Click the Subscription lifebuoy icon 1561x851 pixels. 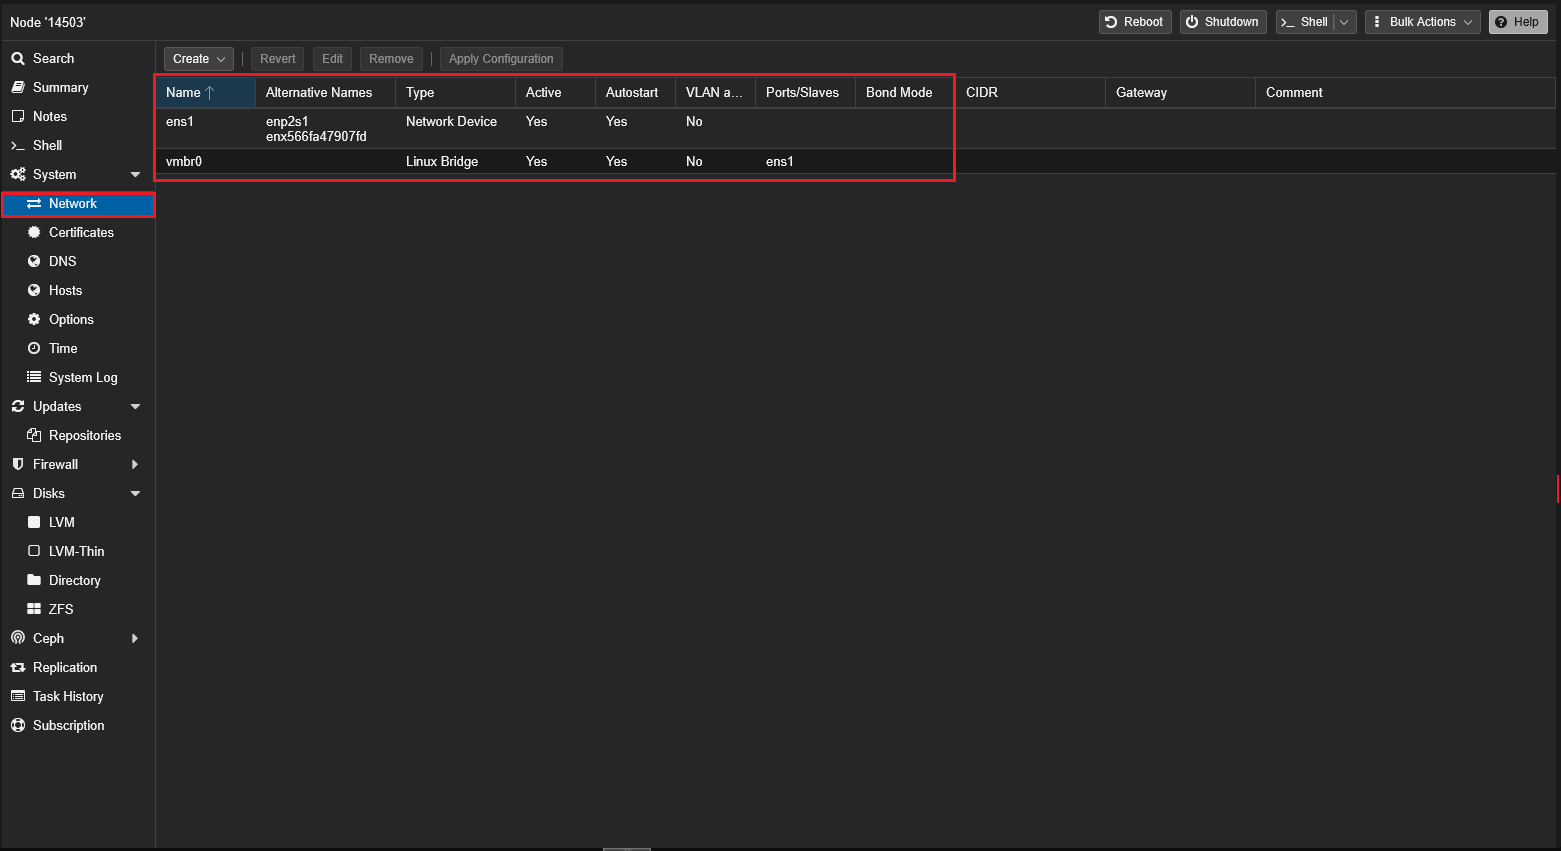click(18, 725)
